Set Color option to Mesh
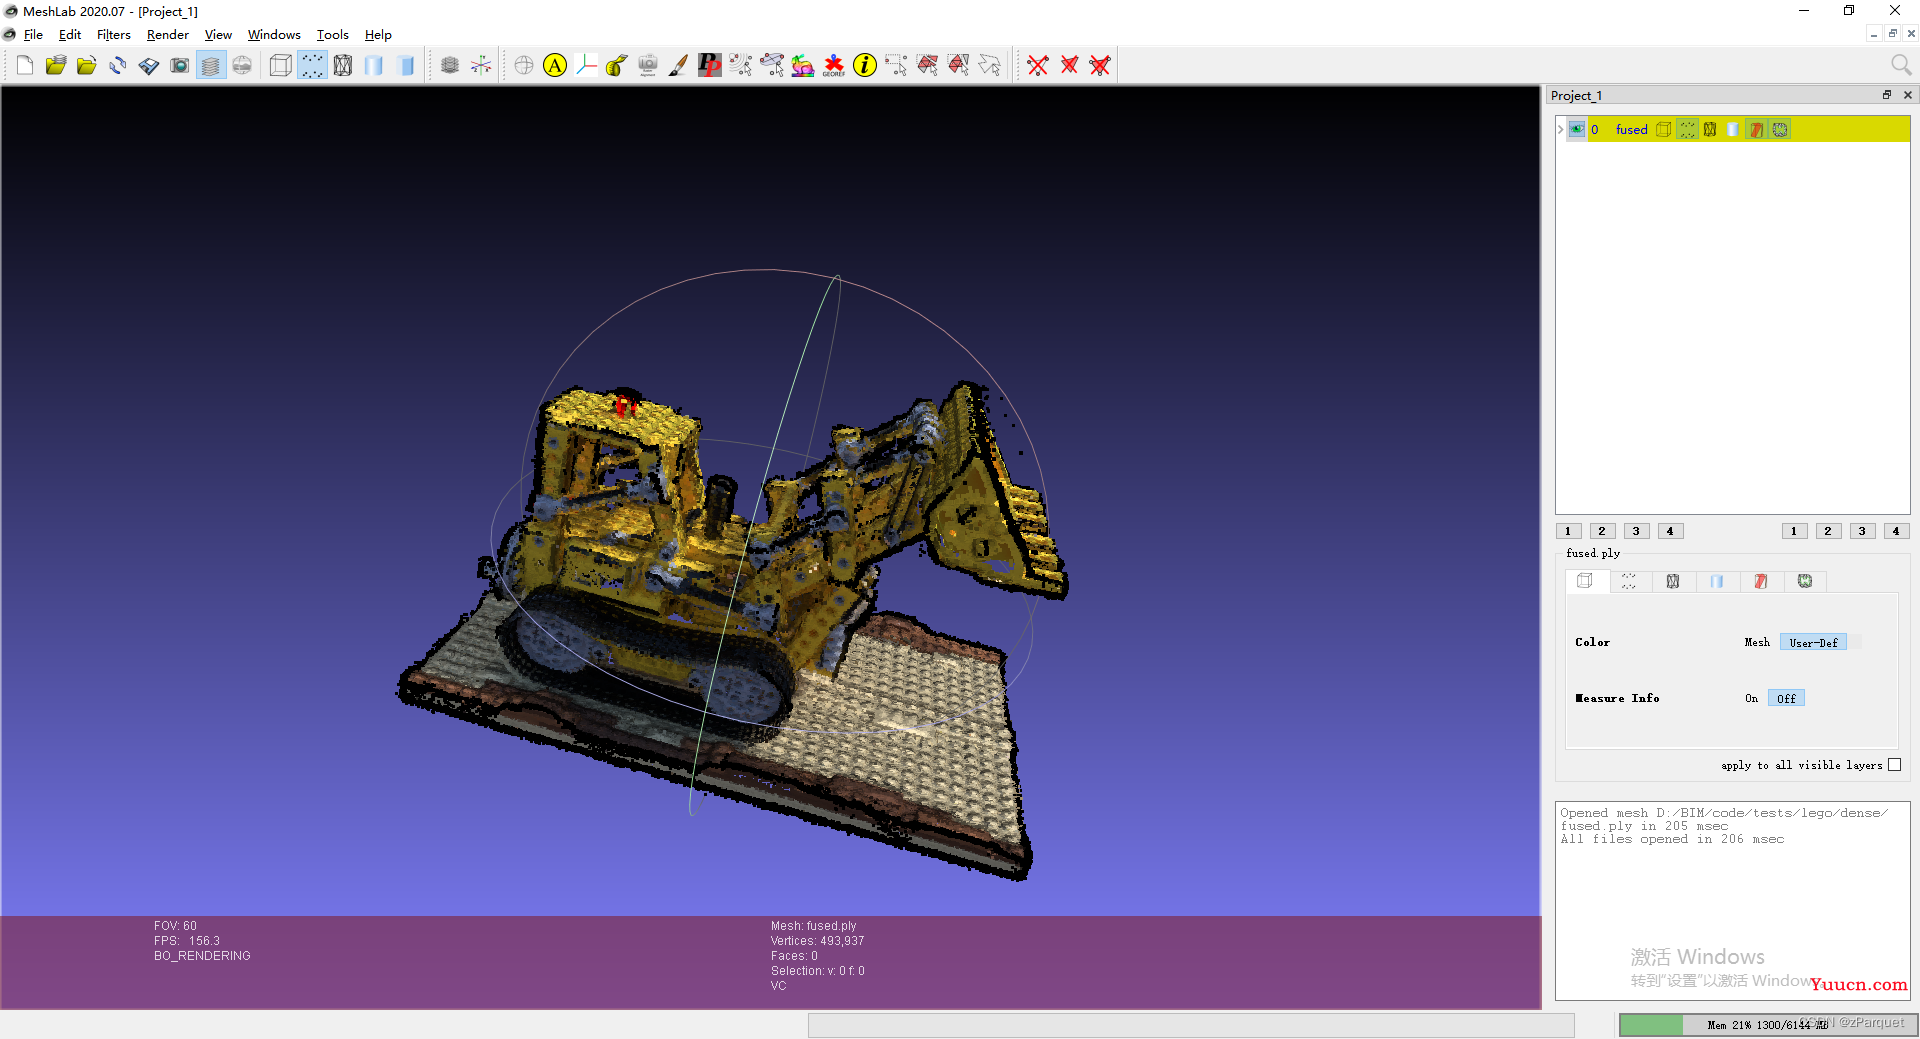Viewport: 1920px width, 1039px height. coord(1757,643)
